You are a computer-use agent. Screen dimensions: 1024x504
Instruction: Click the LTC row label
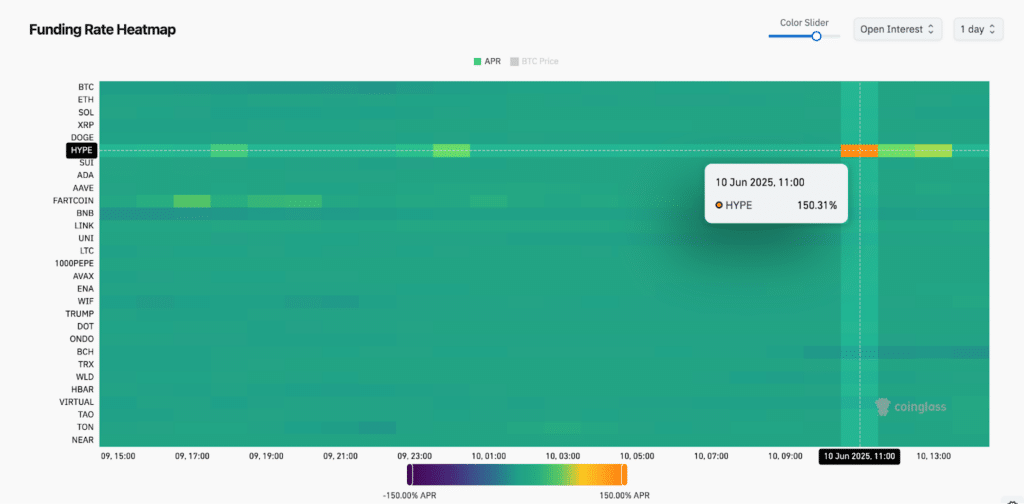click(x=87, y=251)
